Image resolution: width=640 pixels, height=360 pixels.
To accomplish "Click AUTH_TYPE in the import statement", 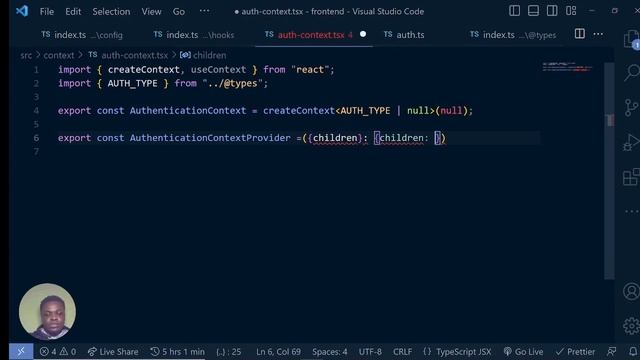I will (x=132, y=83).
